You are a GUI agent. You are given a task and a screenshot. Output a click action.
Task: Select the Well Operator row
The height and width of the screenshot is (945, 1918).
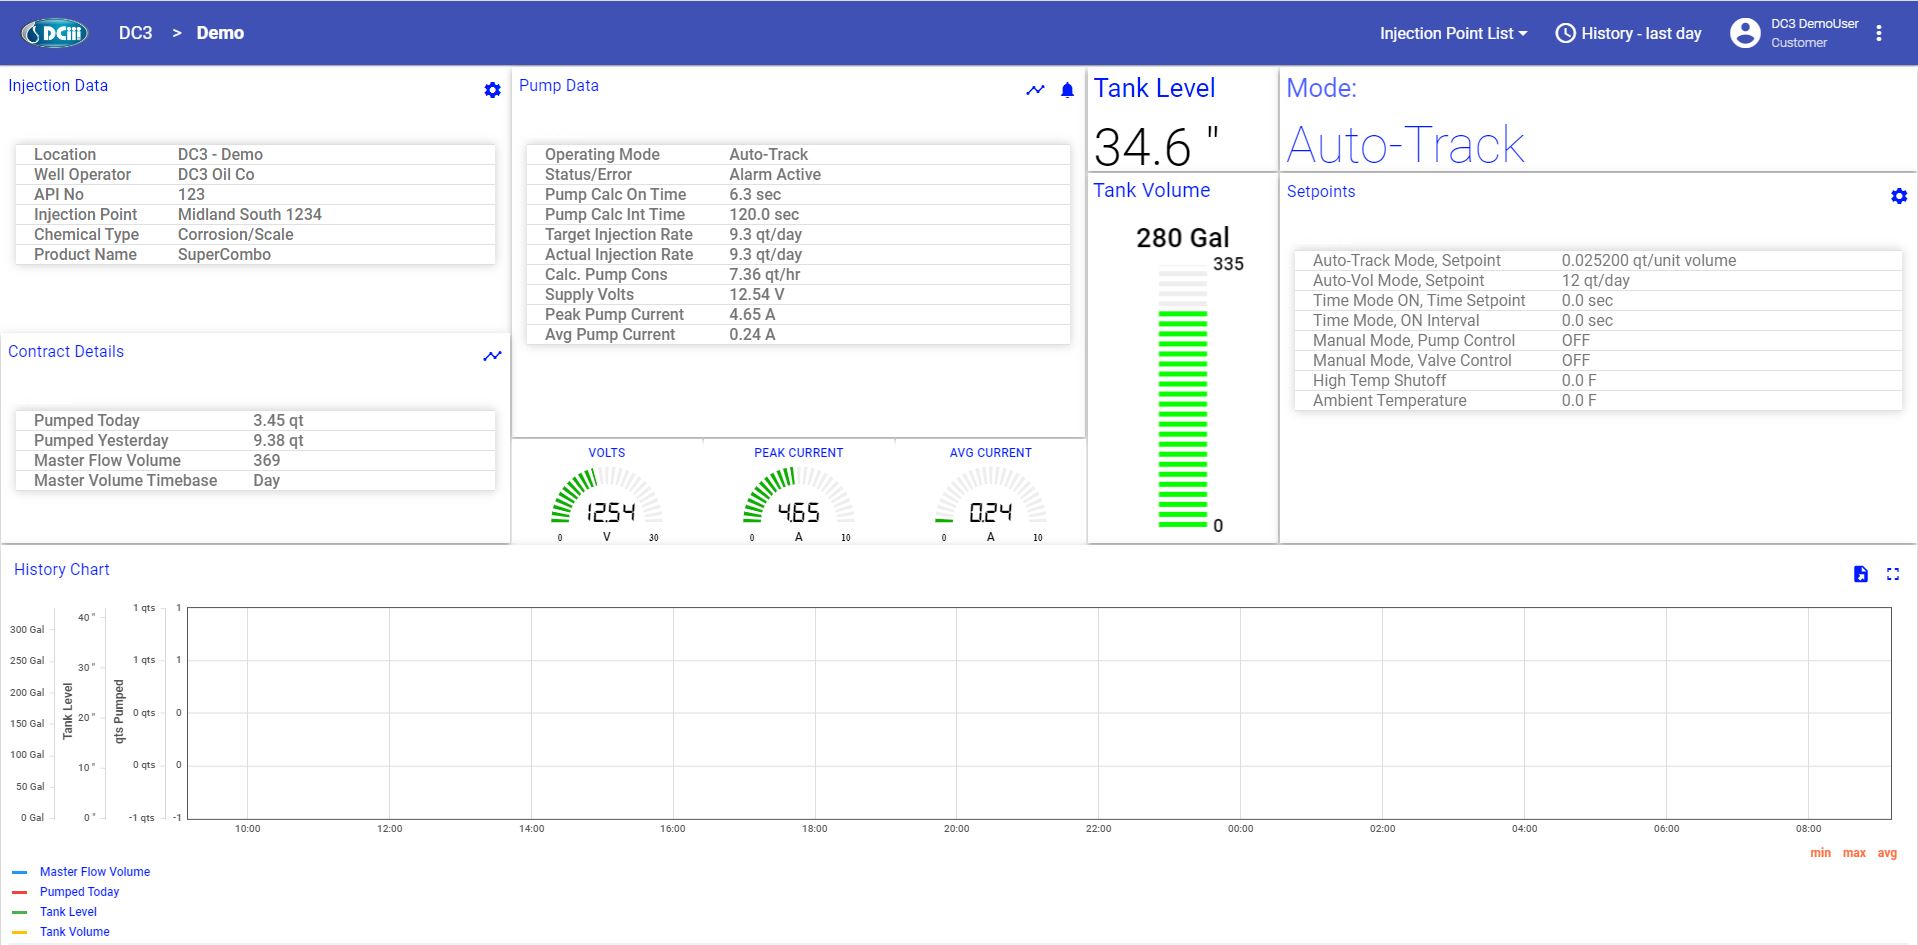pos(255,175)
